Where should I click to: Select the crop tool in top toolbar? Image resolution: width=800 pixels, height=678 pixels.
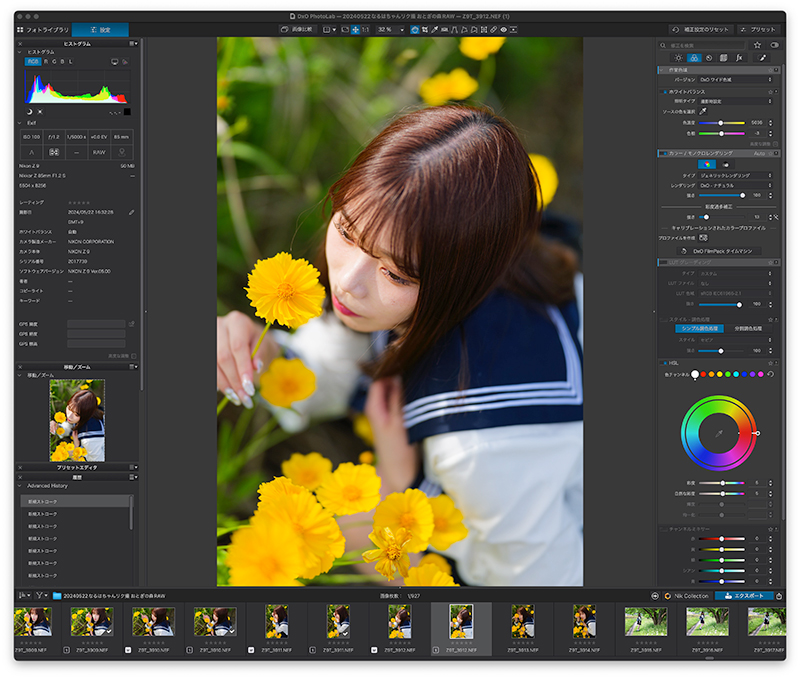(x=424, y=30)
